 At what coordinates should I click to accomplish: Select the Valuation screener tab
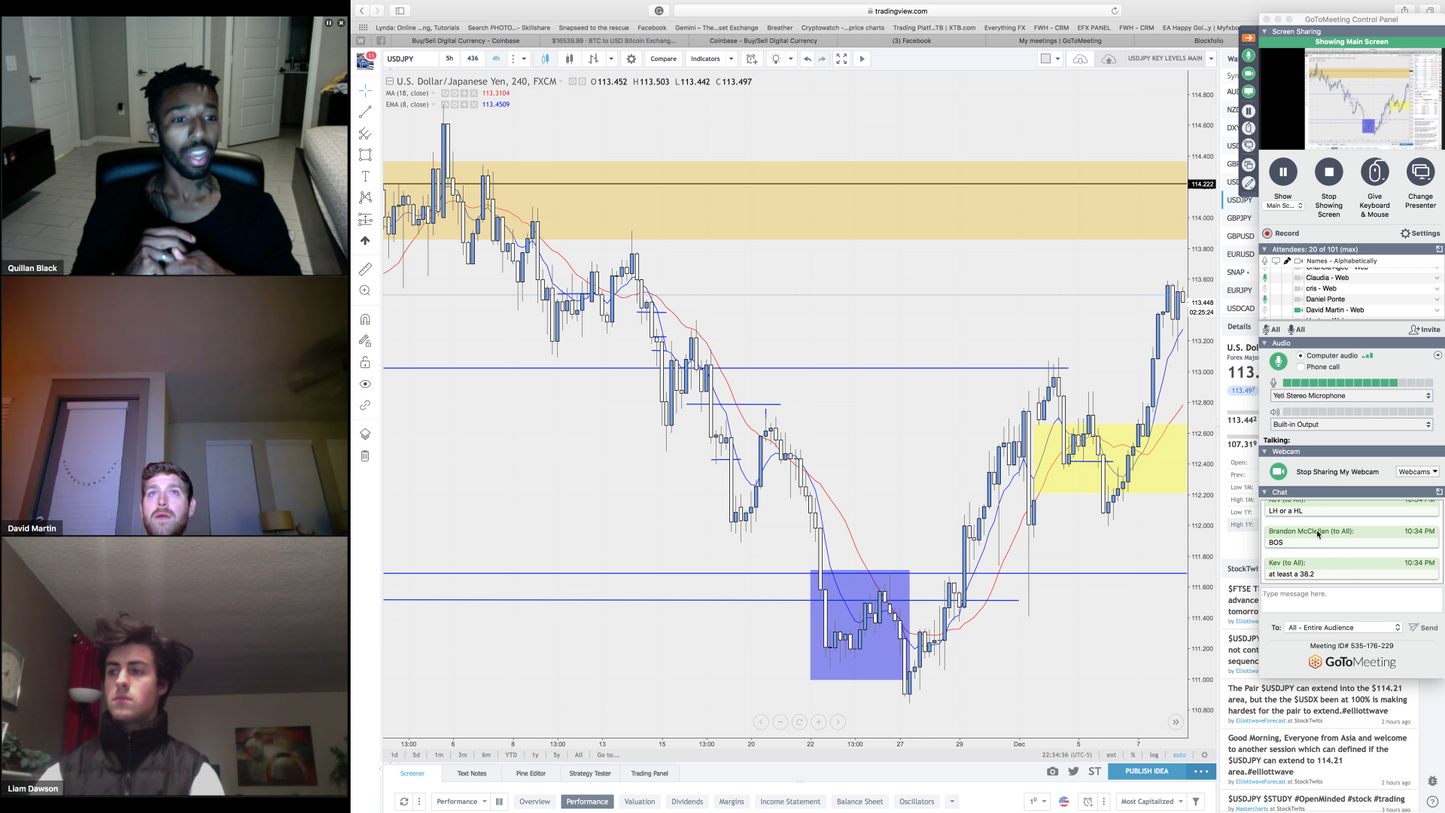[639, 801]
